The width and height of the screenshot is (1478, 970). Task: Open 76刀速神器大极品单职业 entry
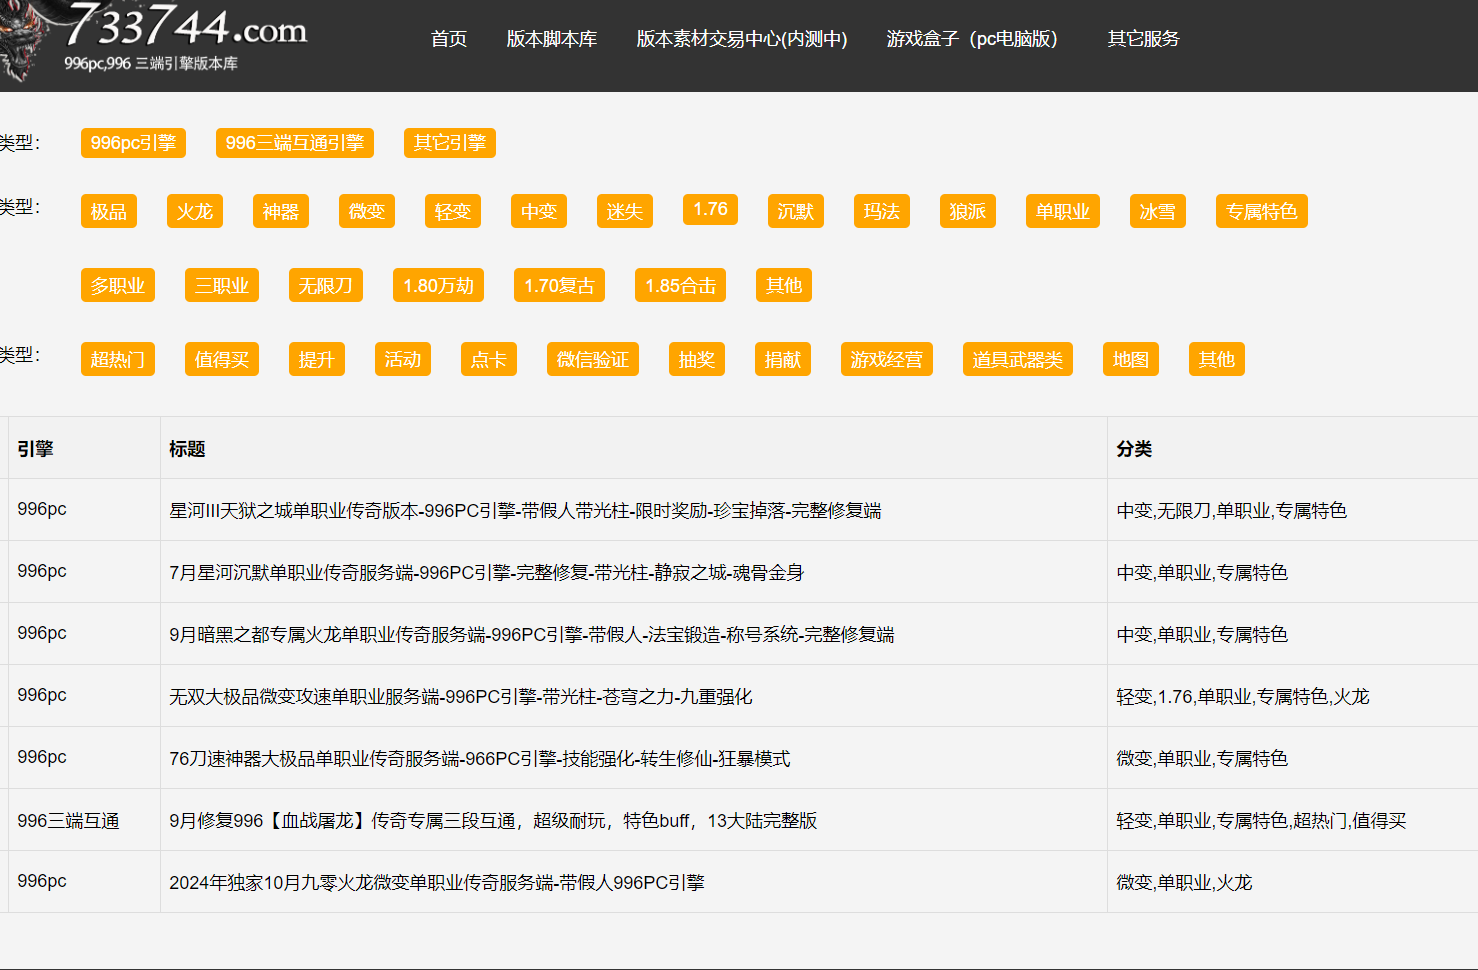click(480, 759)
